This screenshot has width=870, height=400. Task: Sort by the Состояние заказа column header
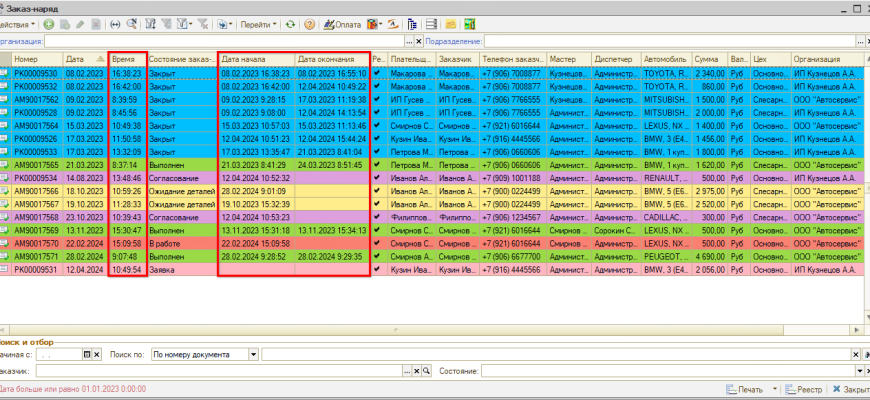[181, 59]
